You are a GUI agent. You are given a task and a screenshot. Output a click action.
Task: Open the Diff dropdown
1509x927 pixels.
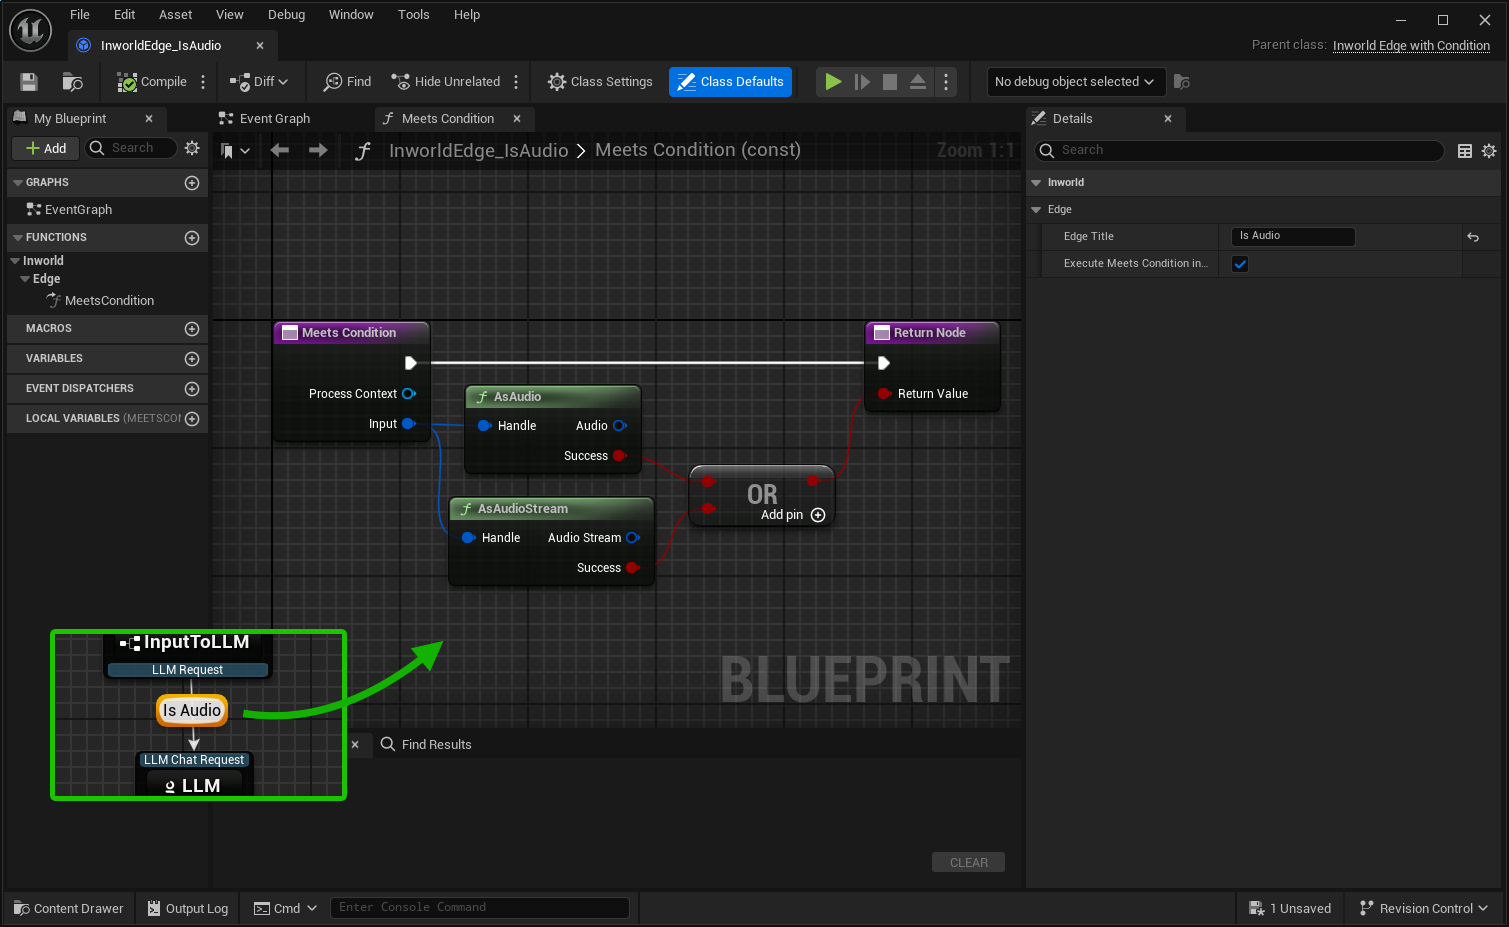259,82
